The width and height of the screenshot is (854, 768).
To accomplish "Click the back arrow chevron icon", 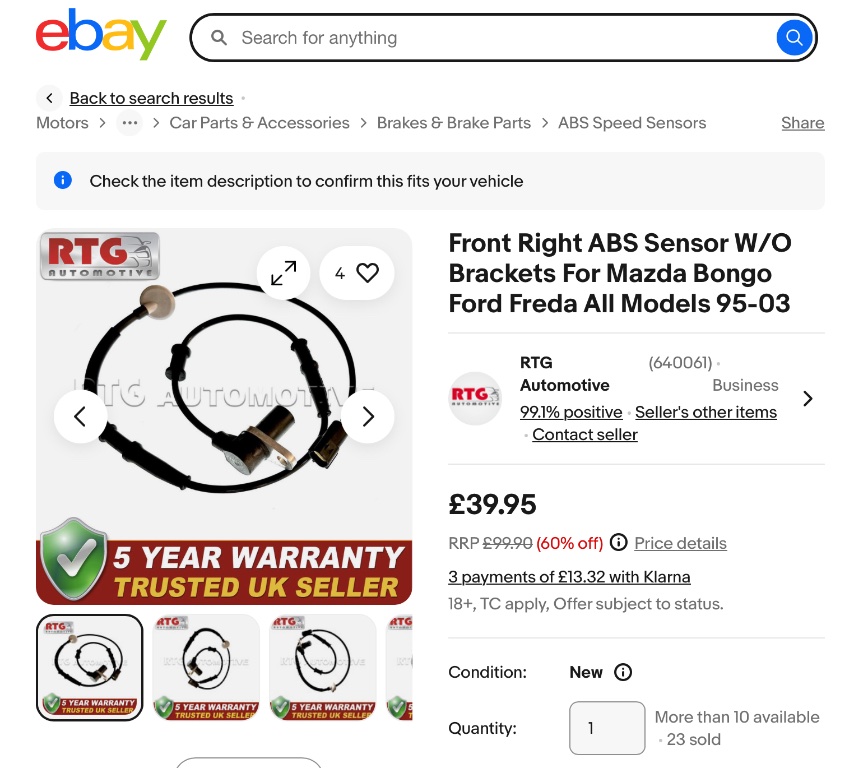I will click(50, 98).
